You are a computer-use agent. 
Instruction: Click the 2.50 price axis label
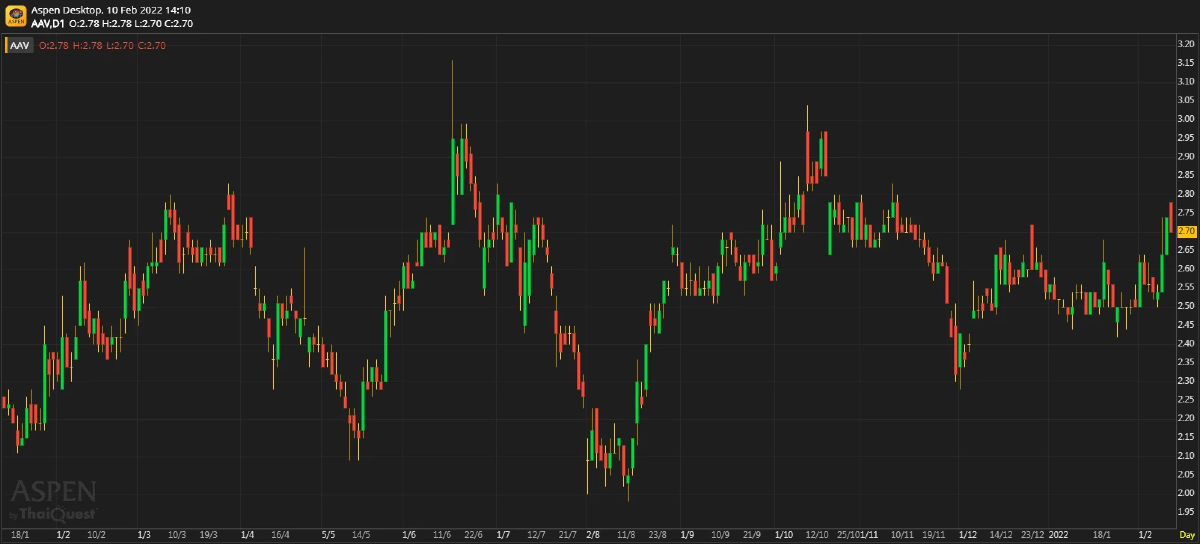point(1186,306)
